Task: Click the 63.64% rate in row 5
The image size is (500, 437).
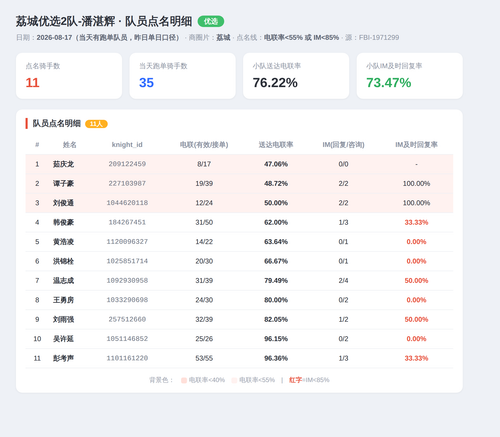Action: [x=276, y=242]
